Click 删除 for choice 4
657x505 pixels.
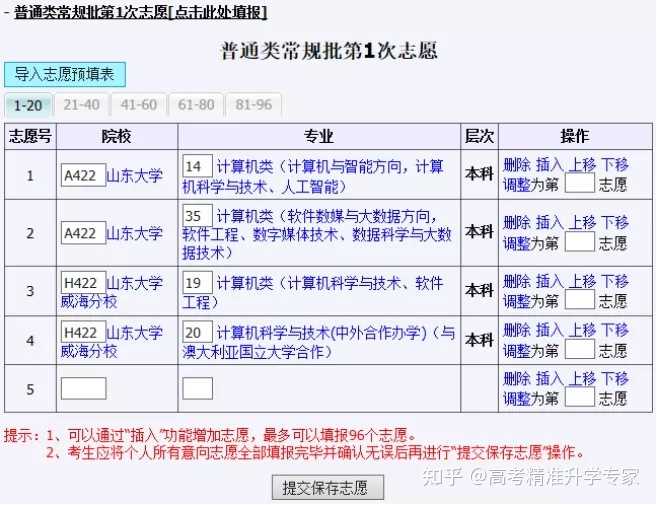click(517, 330)
